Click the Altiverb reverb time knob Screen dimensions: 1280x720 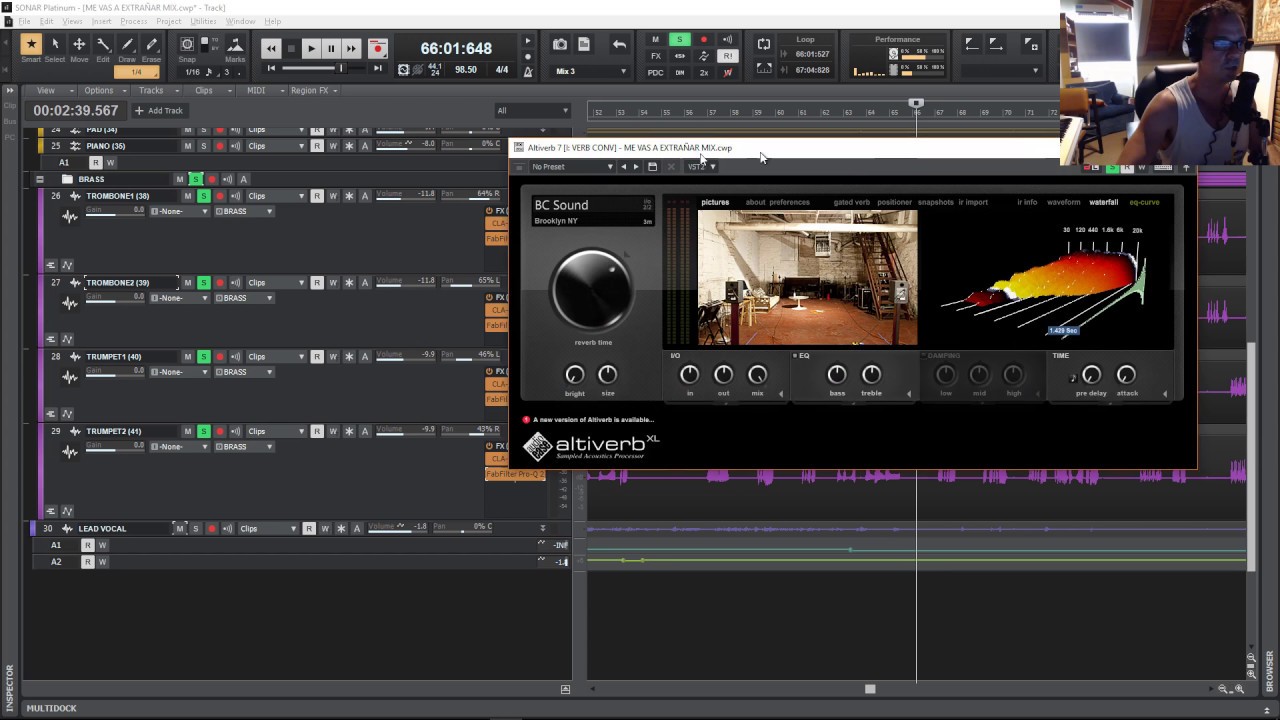pos(592,290)
